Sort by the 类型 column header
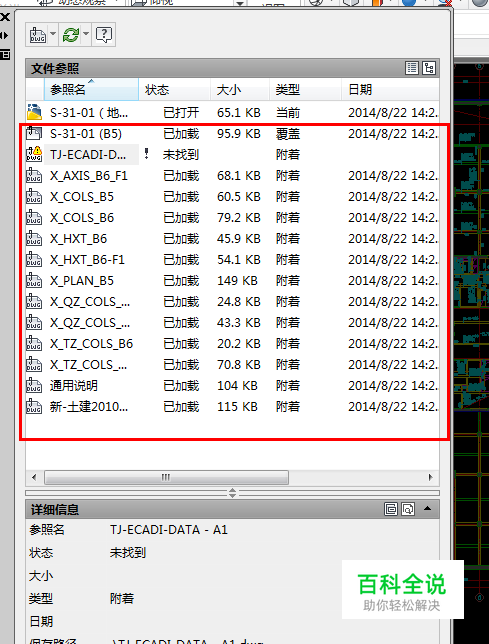Image resolution: width=489 pixels, height=644 pixels. (x=305, y=89)
